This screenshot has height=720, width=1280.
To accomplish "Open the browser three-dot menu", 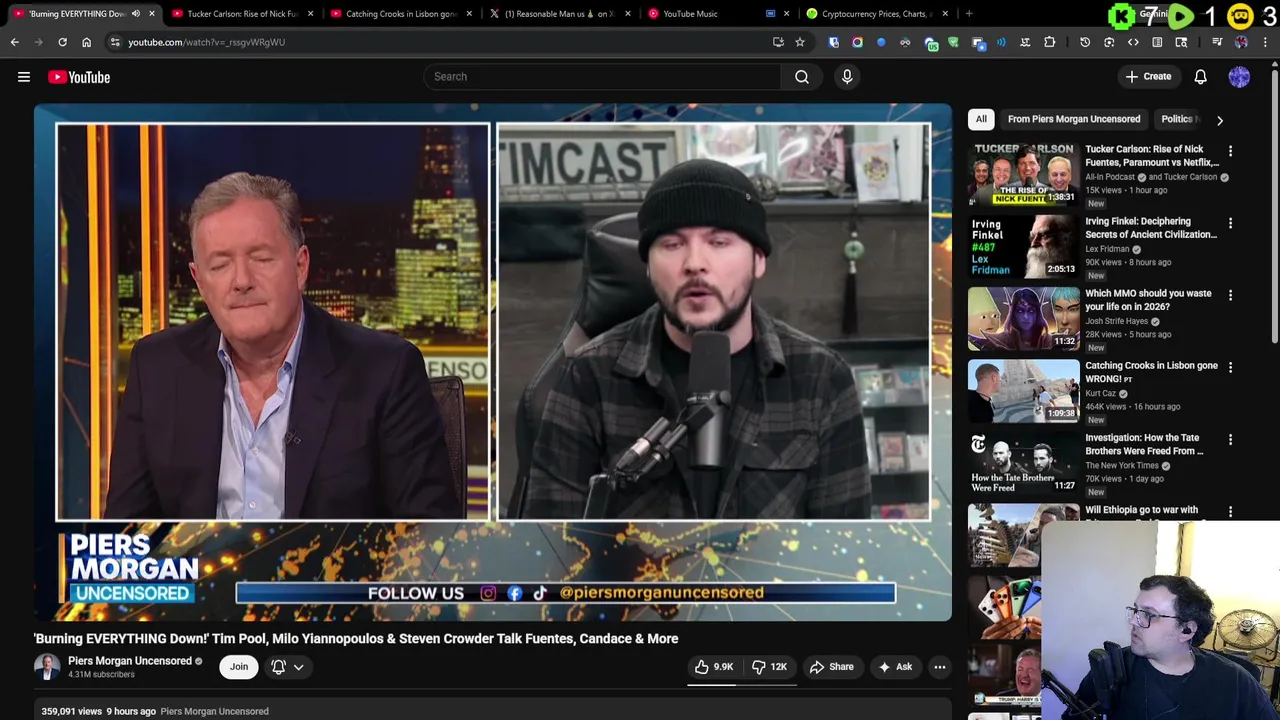I will pos(1265,42).
